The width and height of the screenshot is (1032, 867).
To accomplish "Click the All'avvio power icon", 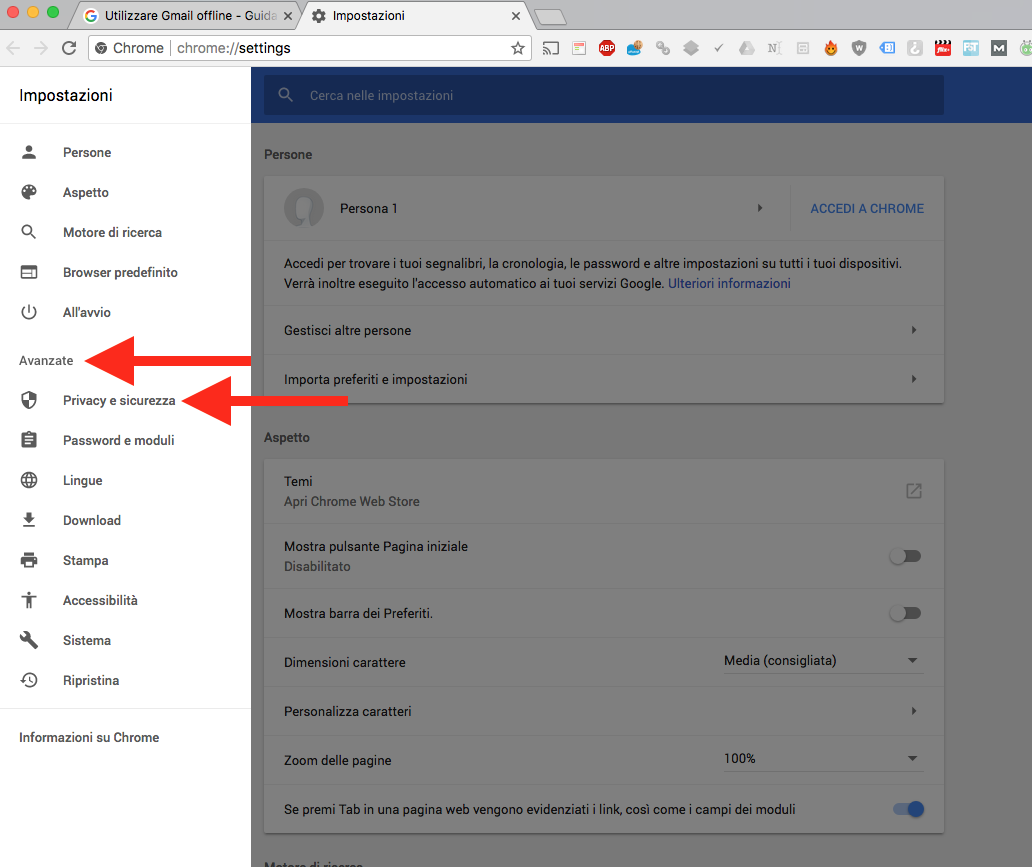I will point(29,312).
